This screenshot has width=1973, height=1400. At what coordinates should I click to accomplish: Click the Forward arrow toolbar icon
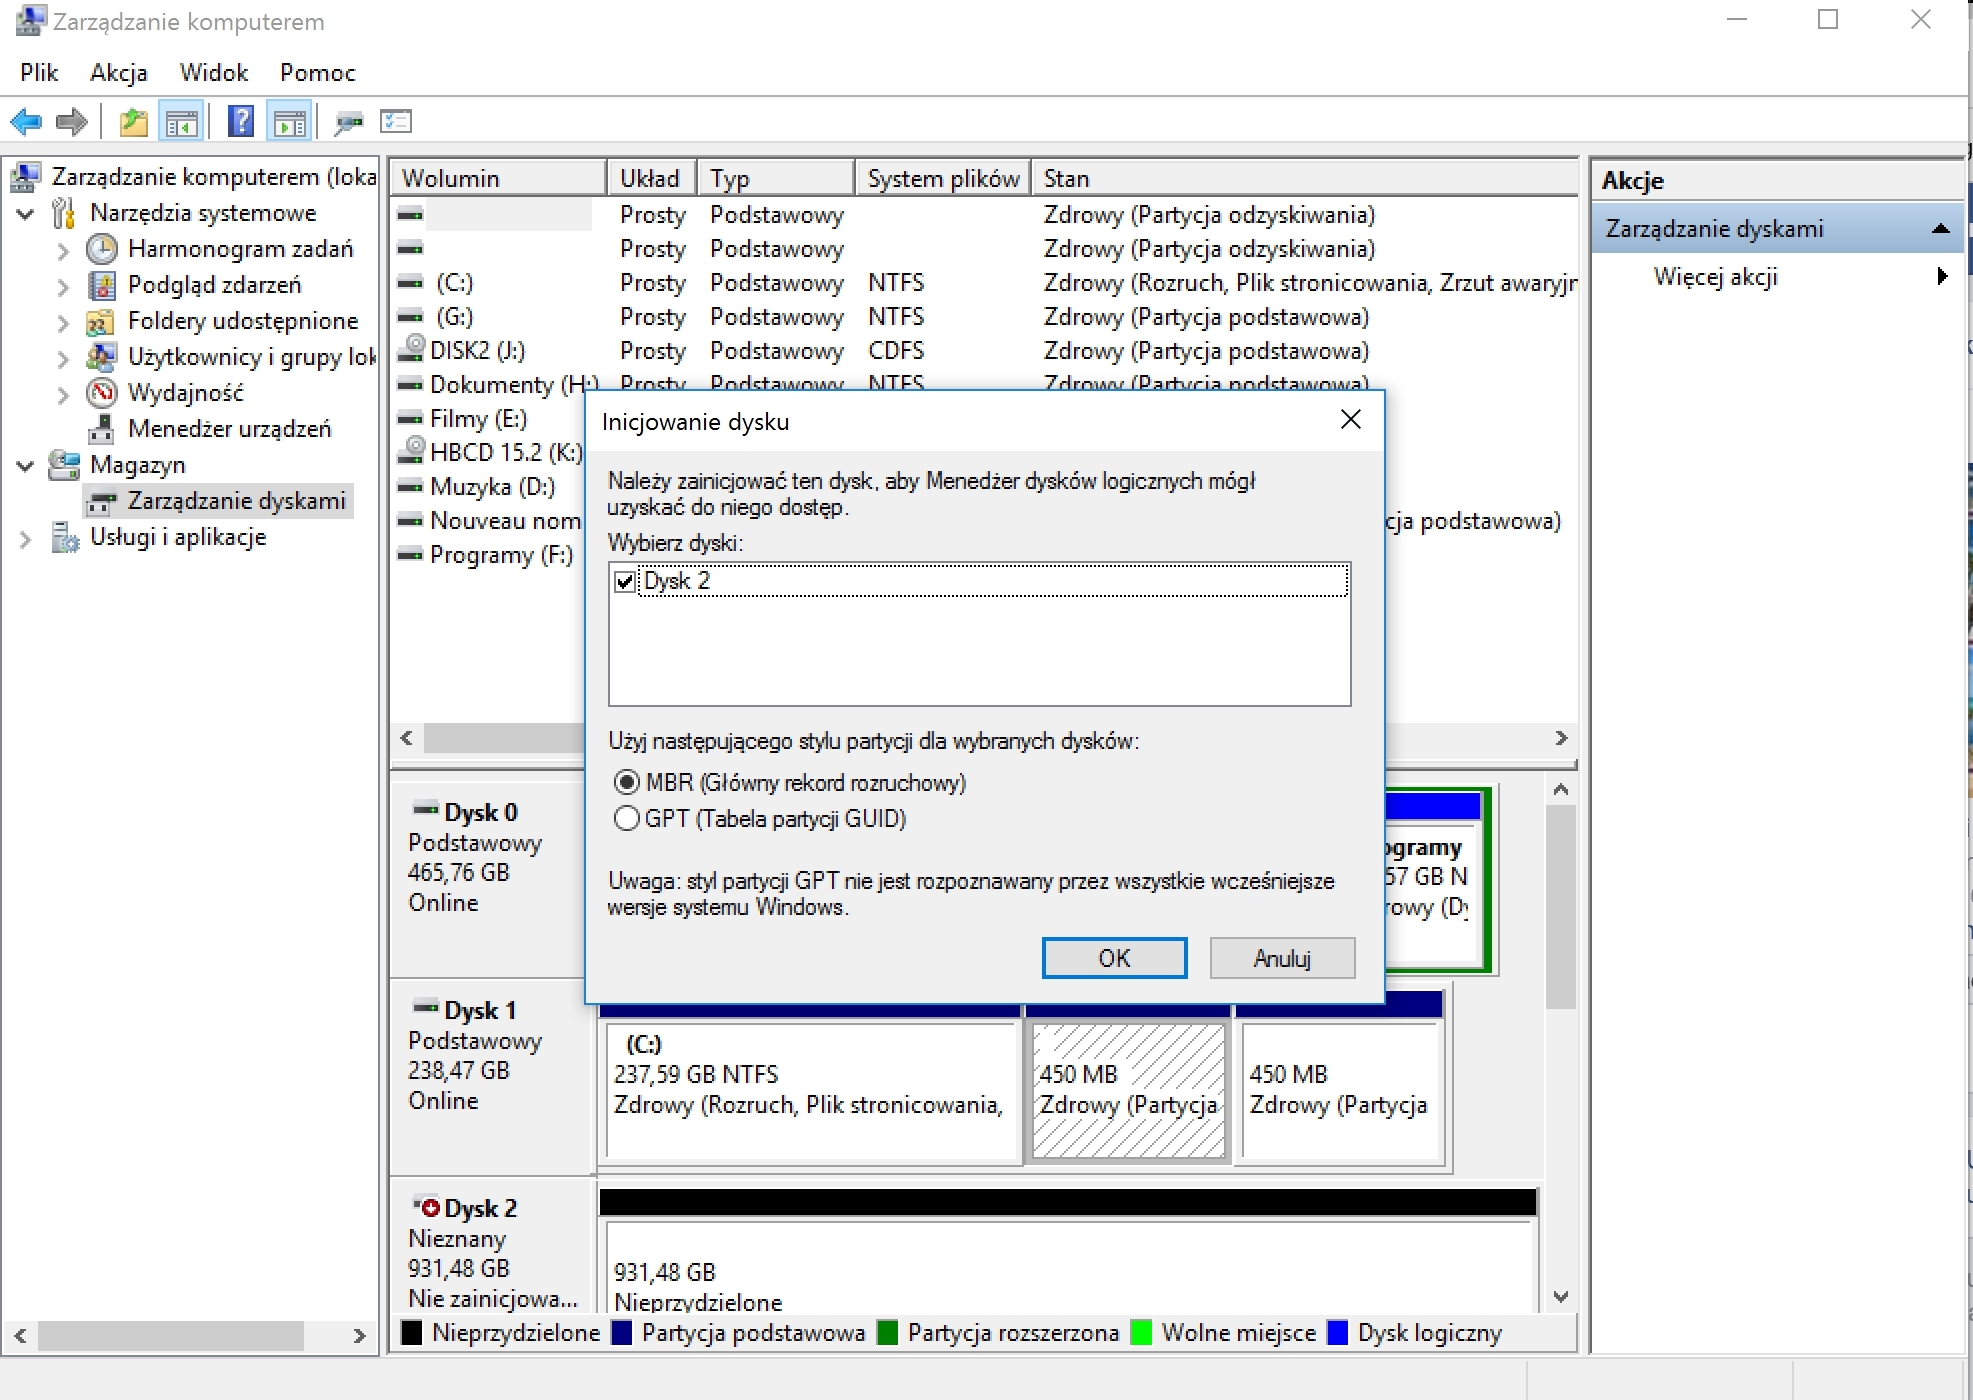click(x=72, y=122)
